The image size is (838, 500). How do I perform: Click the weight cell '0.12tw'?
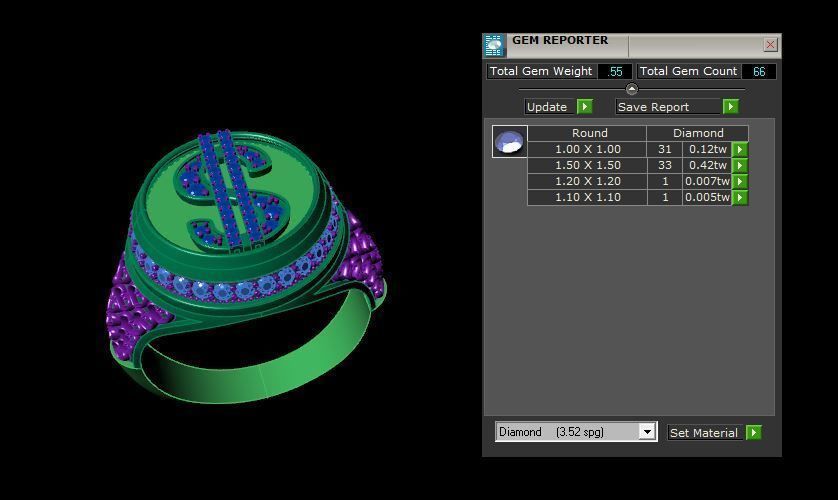click(x=707, y=150)
